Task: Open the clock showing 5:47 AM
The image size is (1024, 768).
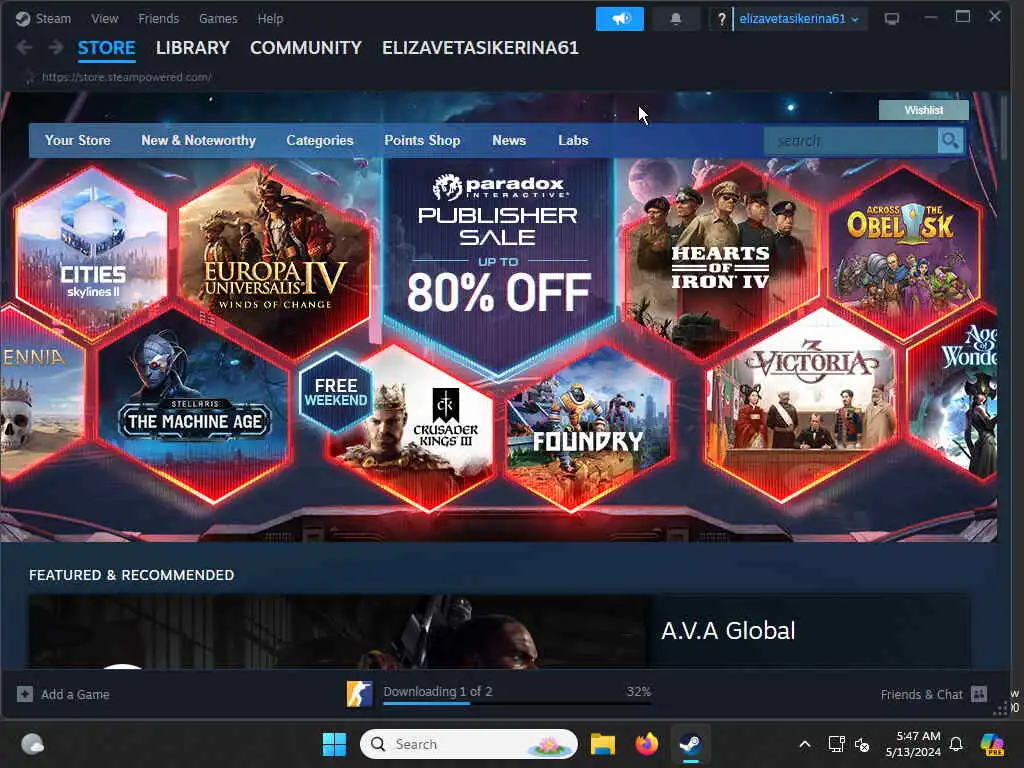Action: pos(913,744)
